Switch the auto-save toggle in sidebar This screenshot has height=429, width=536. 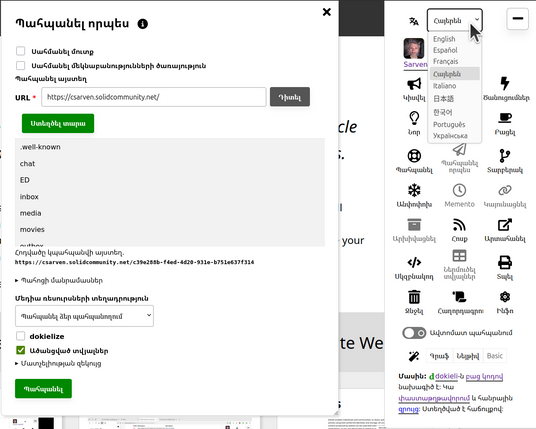[414, 333]
